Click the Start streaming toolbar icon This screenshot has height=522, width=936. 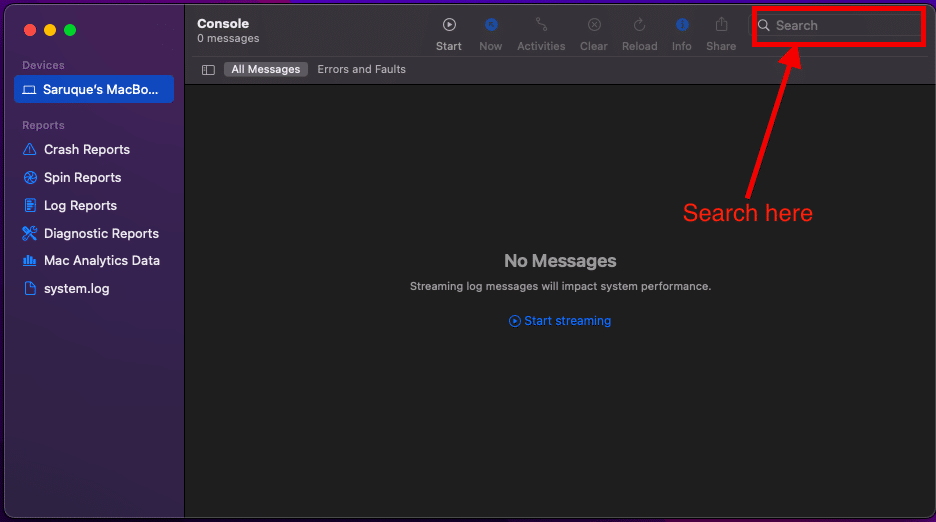point(449,25)
